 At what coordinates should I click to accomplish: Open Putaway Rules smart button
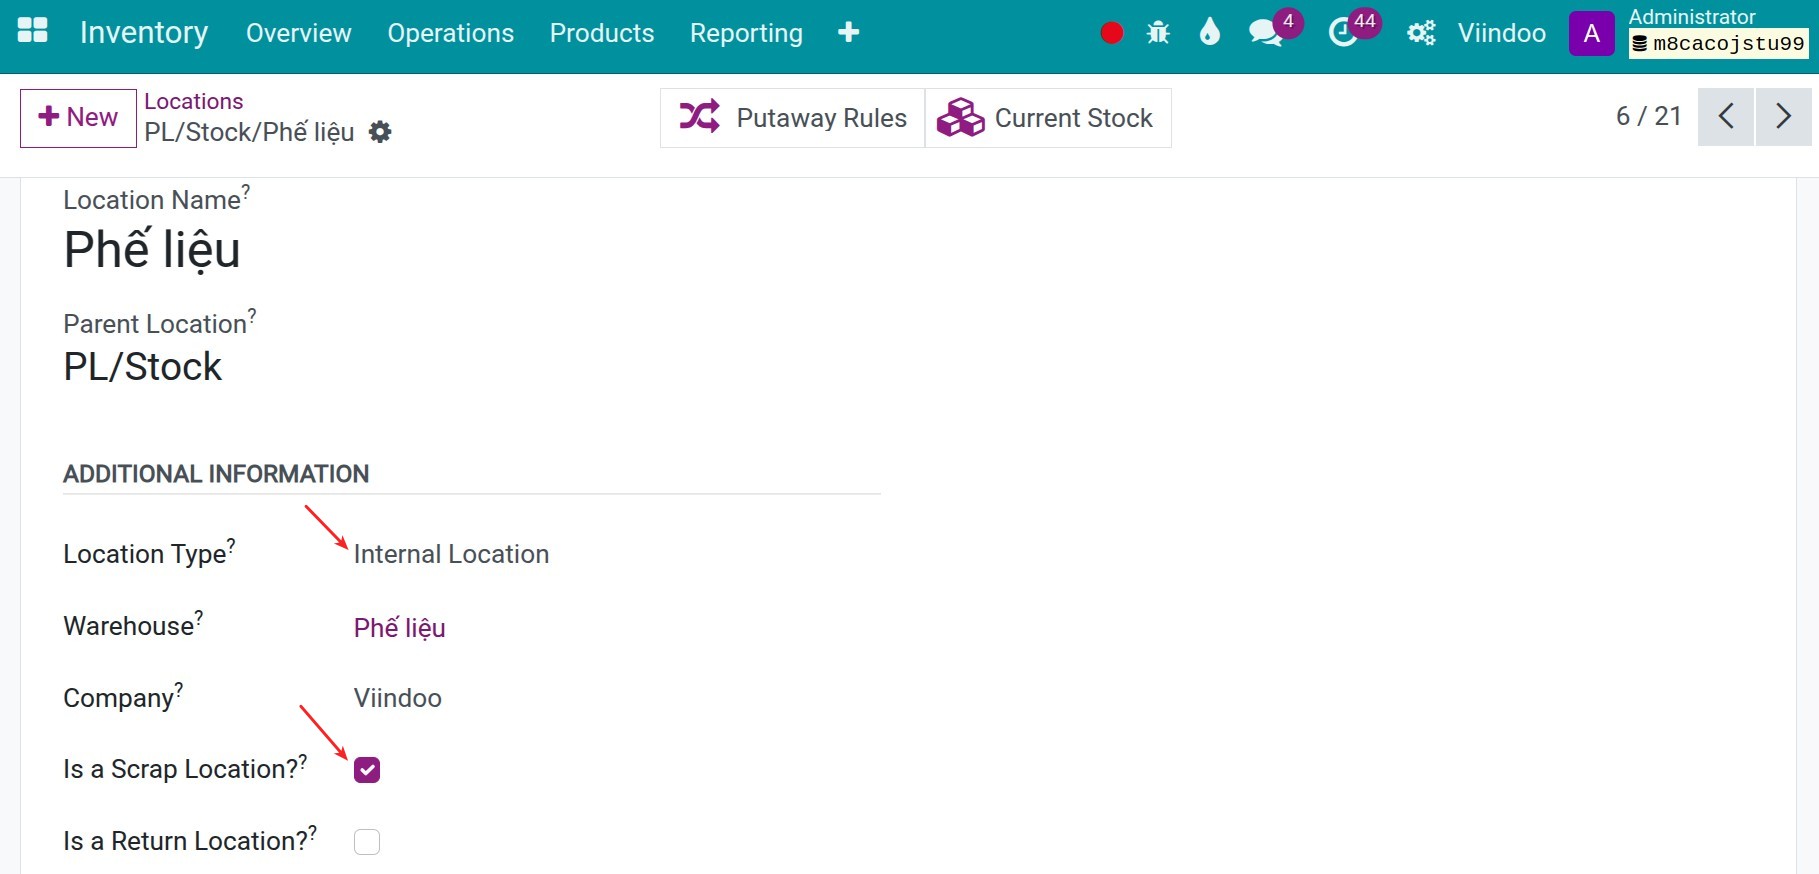pyautogui.click(x=793, y=118)
